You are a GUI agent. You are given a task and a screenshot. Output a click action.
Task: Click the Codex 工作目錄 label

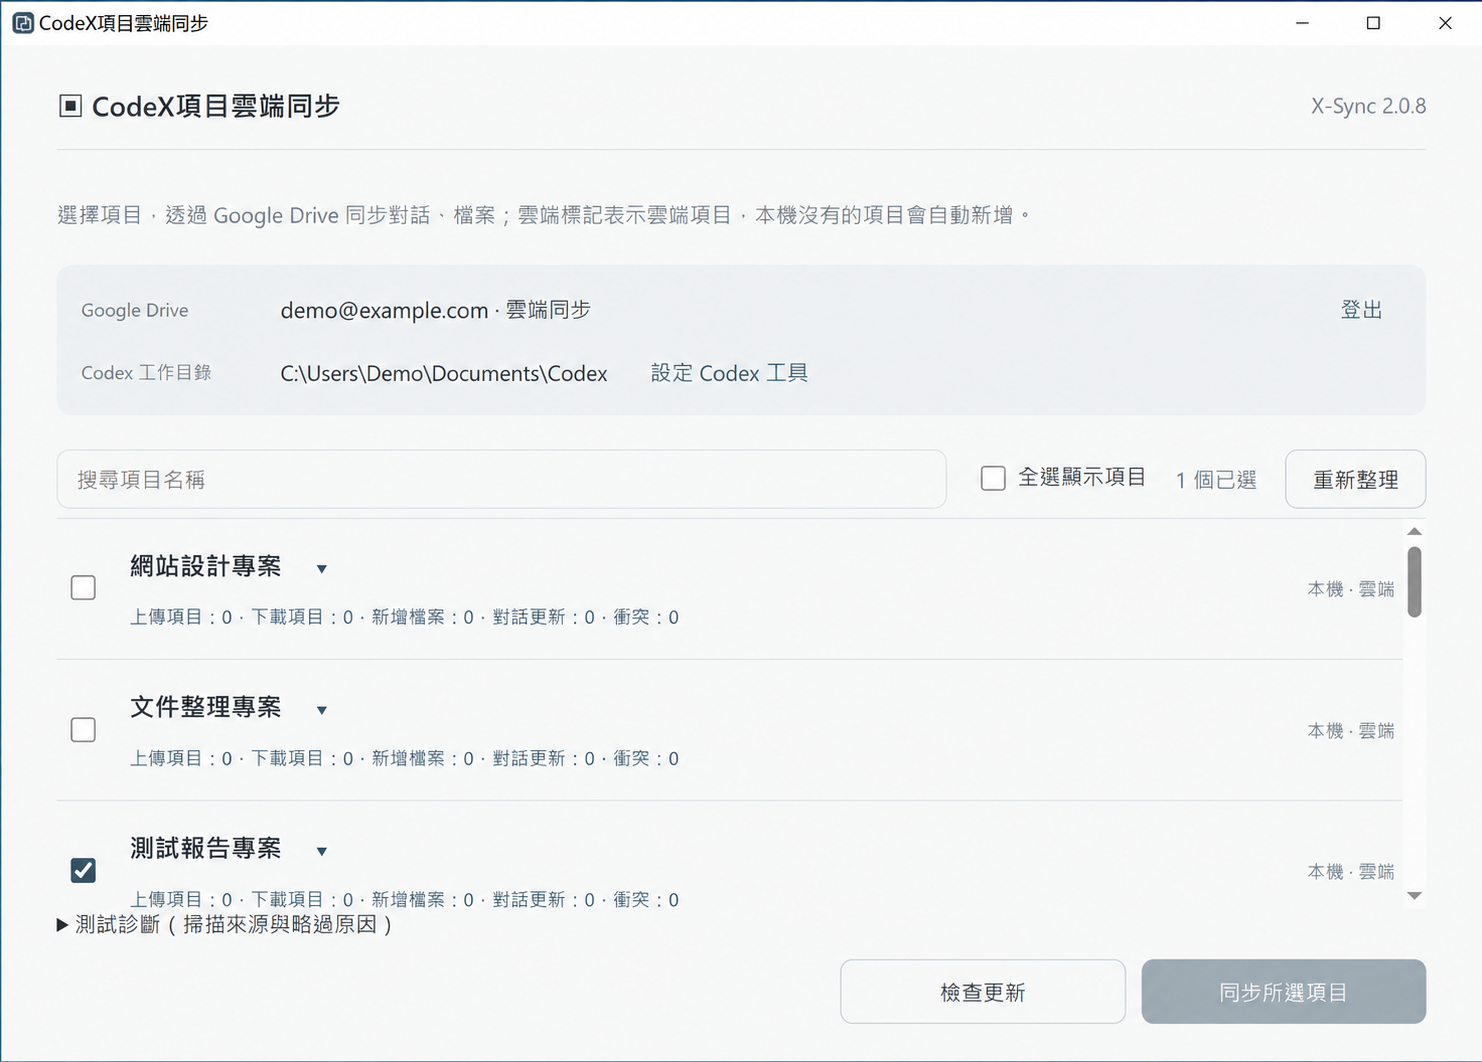146,373
